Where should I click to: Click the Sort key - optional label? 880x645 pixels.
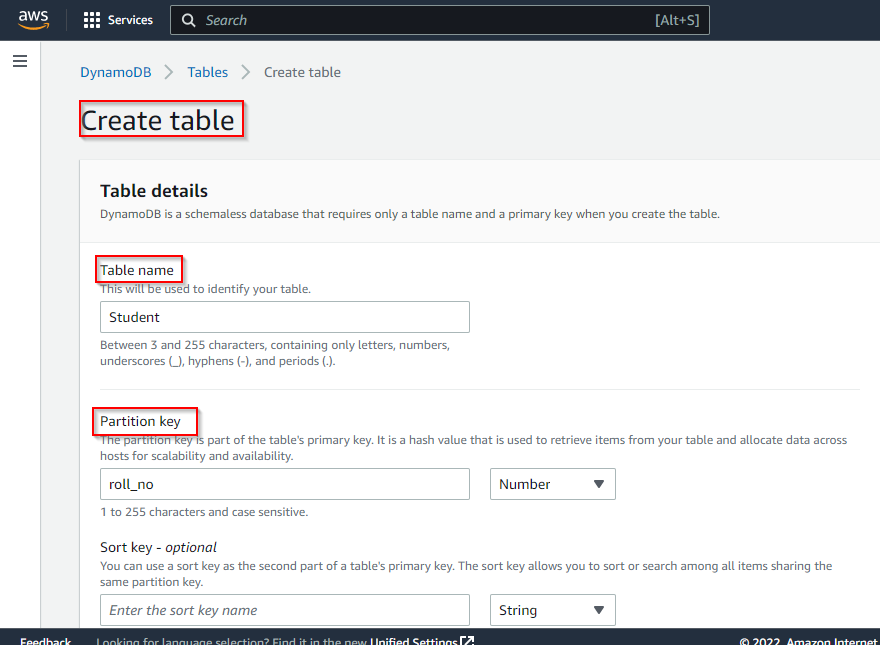pos(158,547)
